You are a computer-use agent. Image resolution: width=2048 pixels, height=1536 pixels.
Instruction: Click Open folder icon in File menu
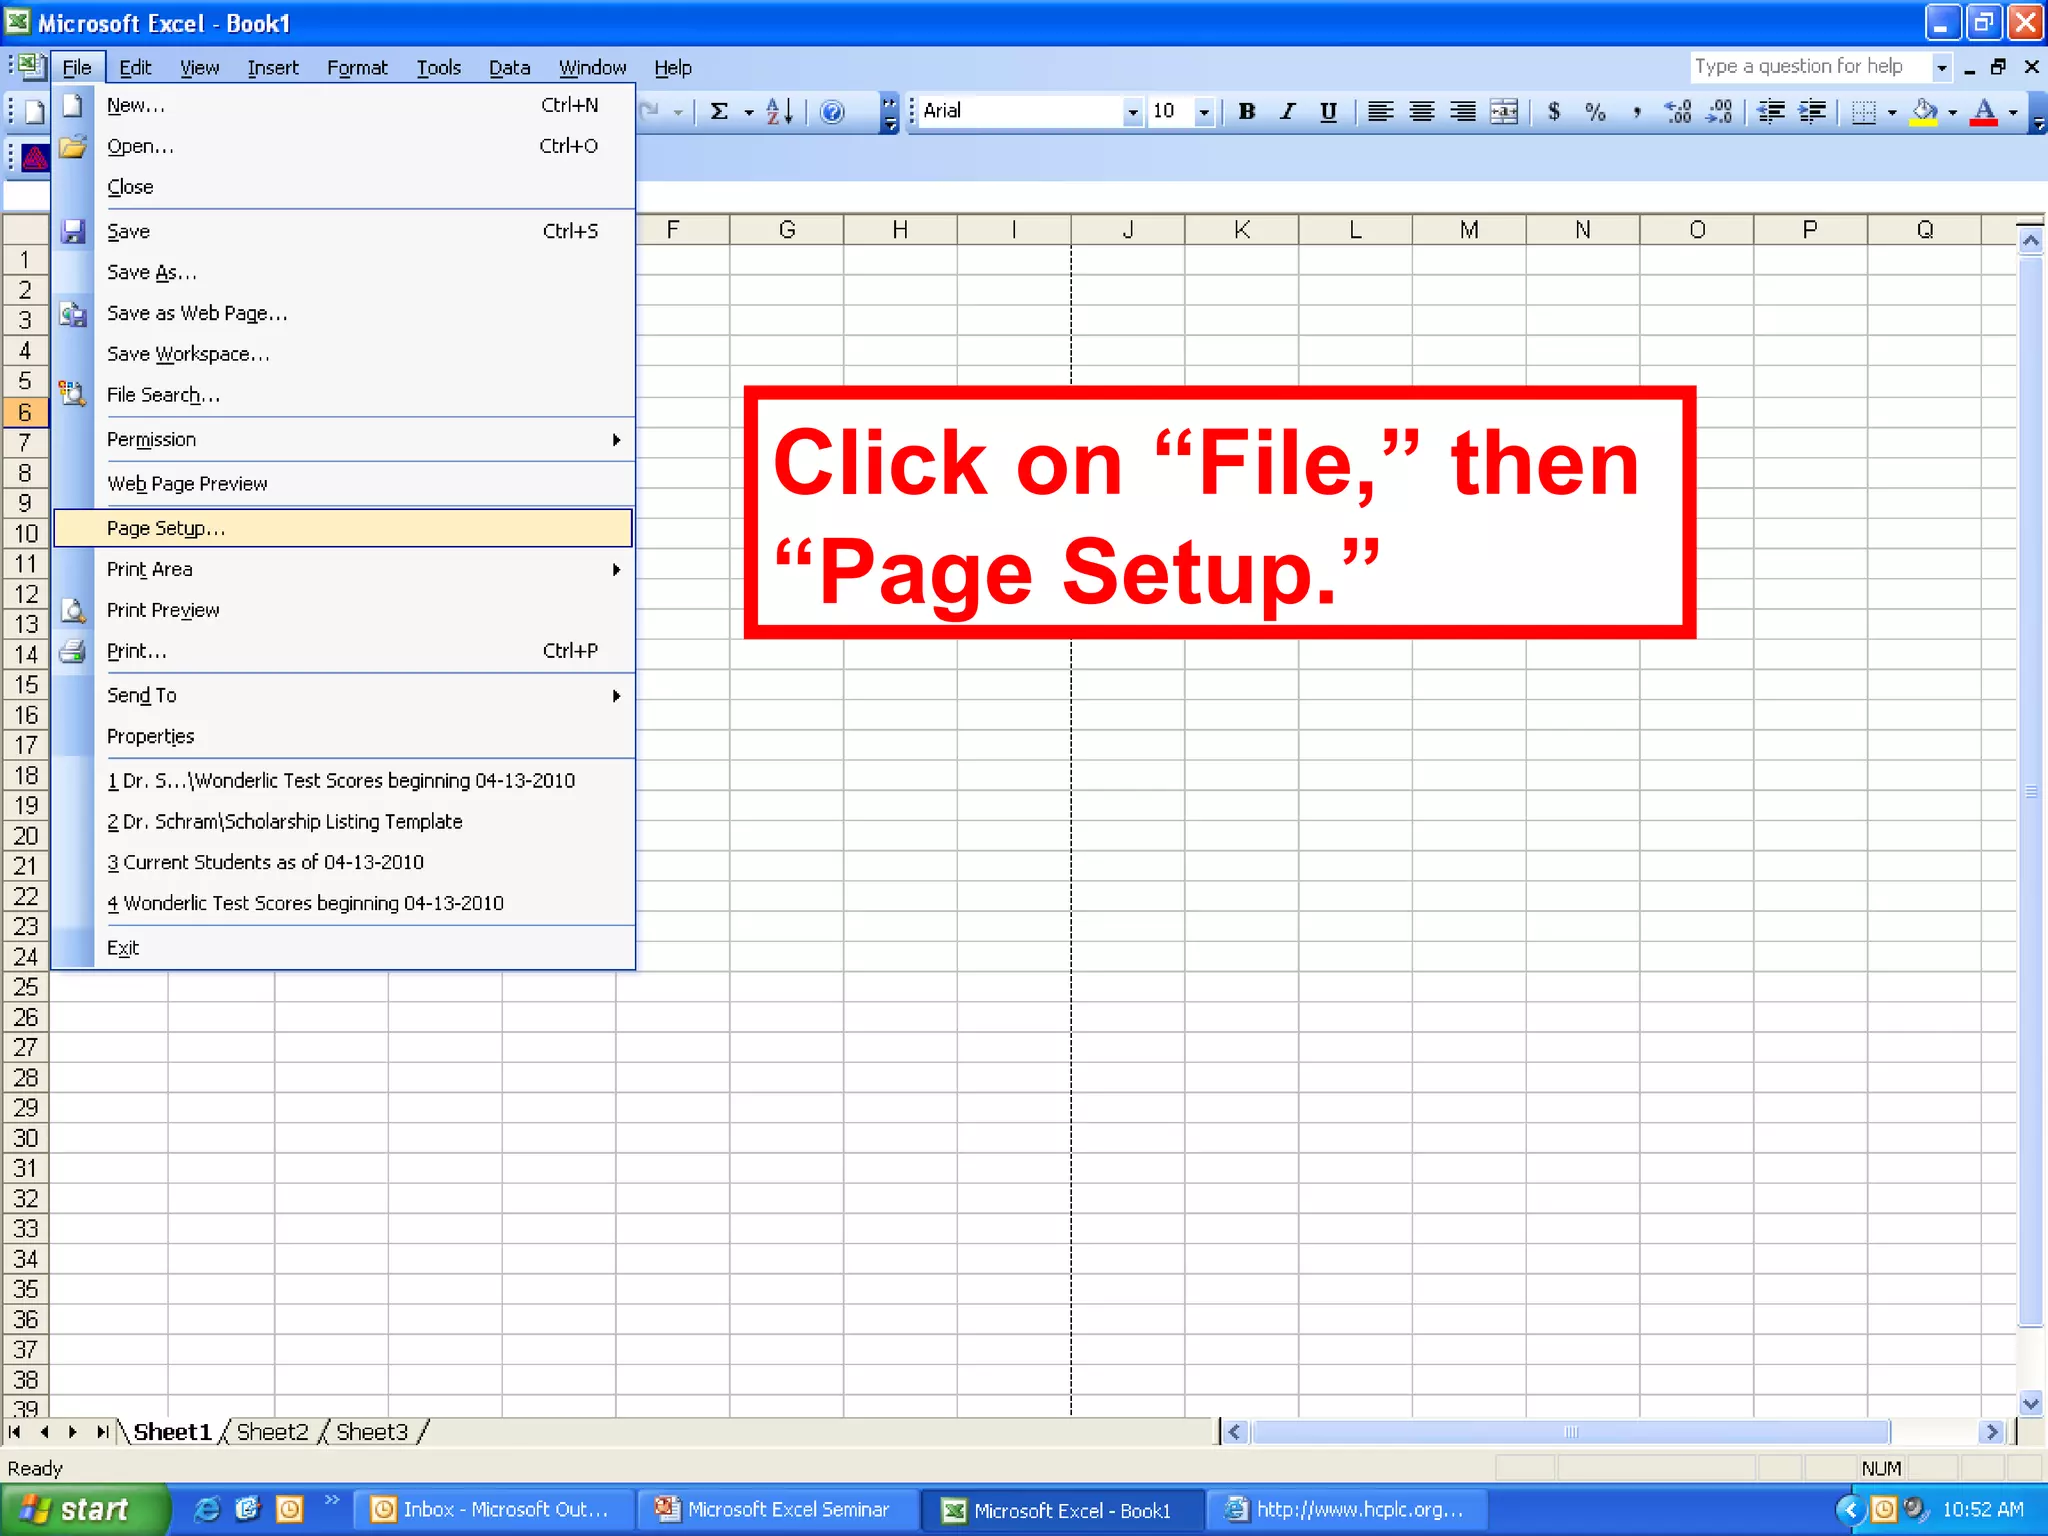tap(73, 146)
